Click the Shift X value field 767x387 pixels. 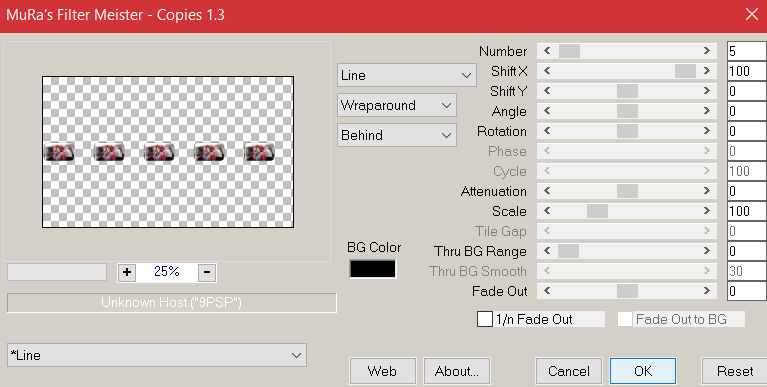(747, 71)
